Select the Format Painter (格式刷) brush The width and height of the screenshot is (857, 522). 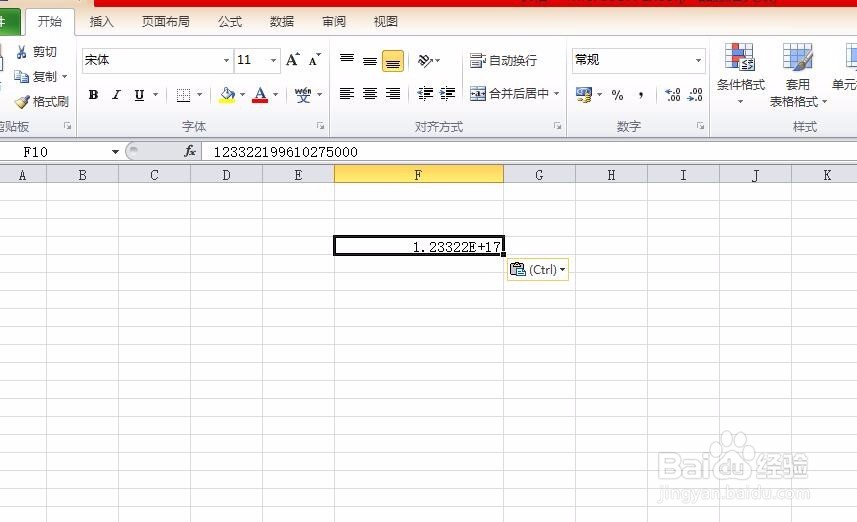(22, 102)
